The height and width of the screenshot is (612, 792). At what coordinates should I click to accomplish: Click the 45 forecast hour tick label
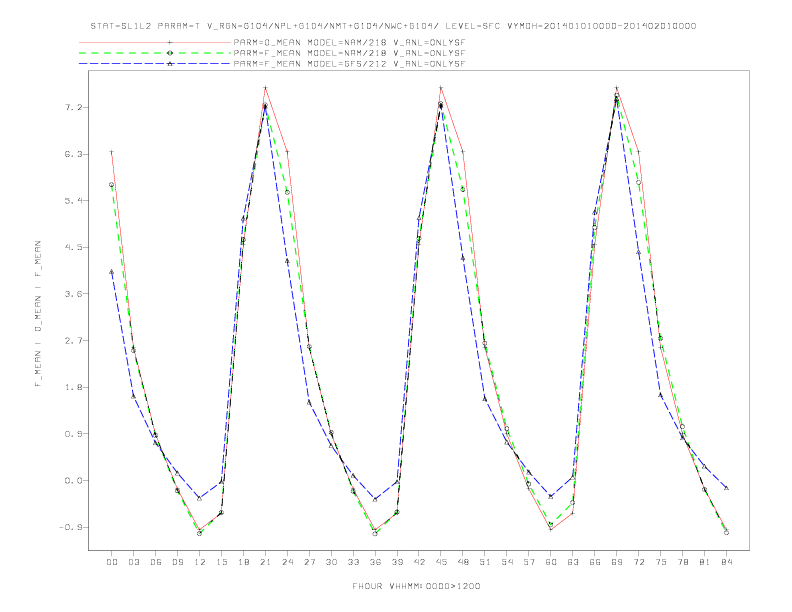point(441,562)
